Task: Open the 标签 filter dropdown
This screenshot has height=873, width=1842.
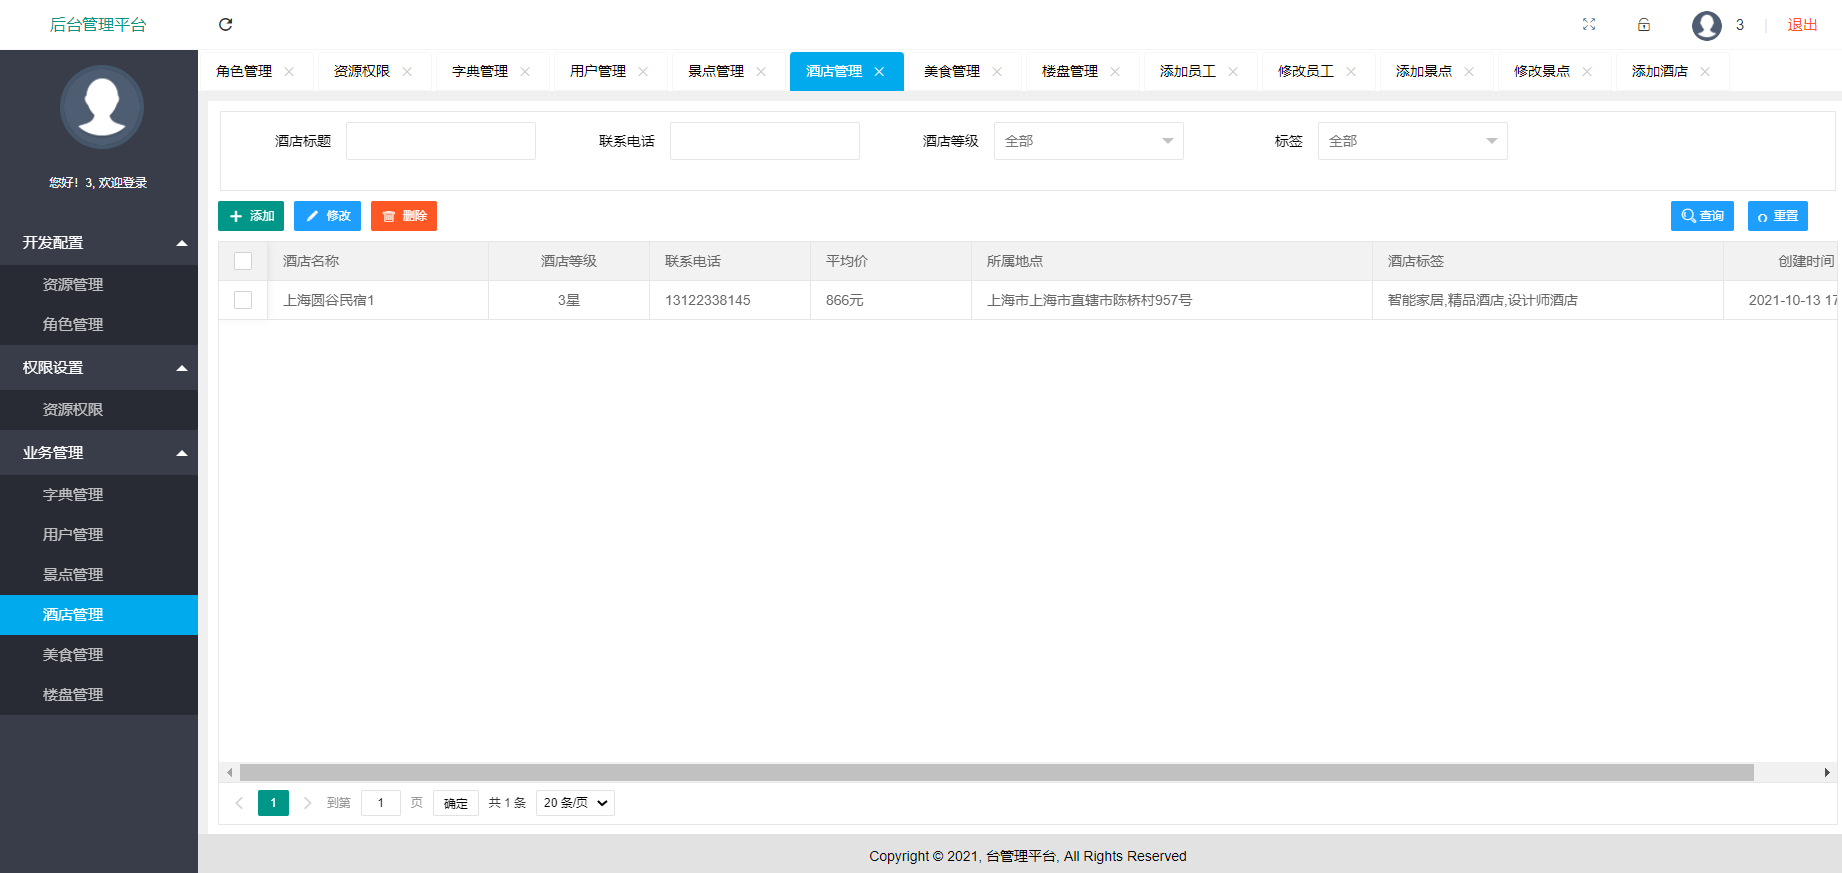Action: [1412, 141]
